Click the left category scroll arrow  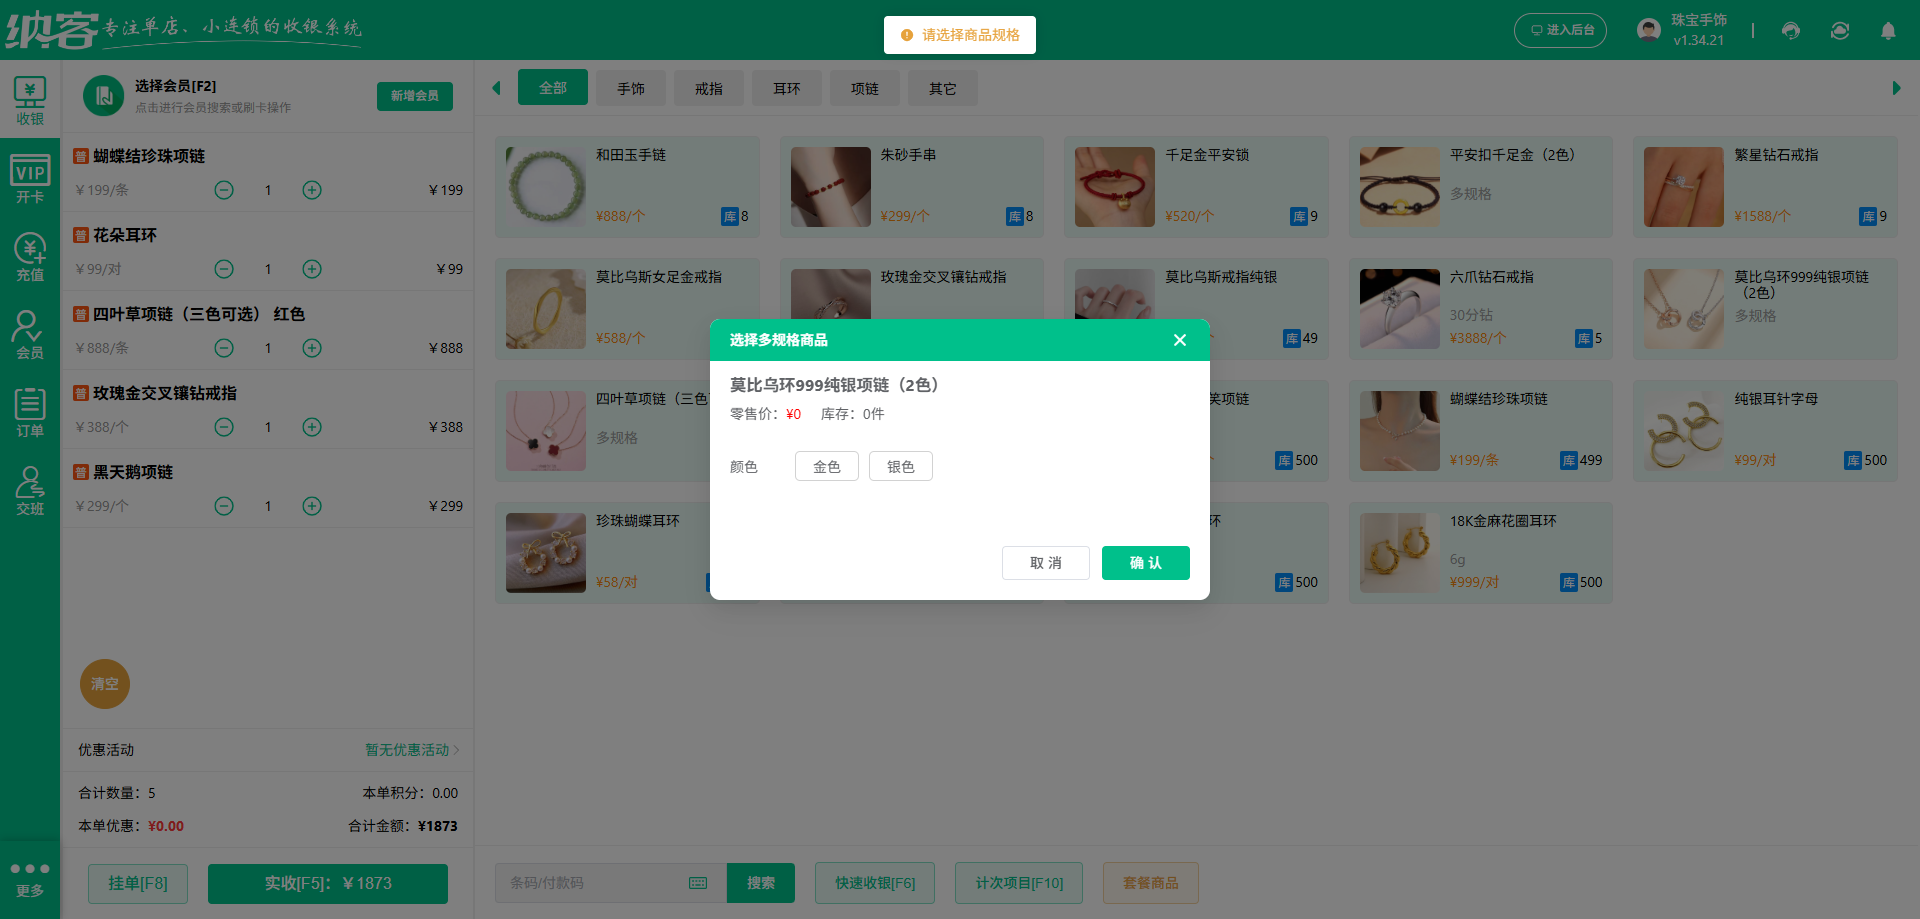497,87
